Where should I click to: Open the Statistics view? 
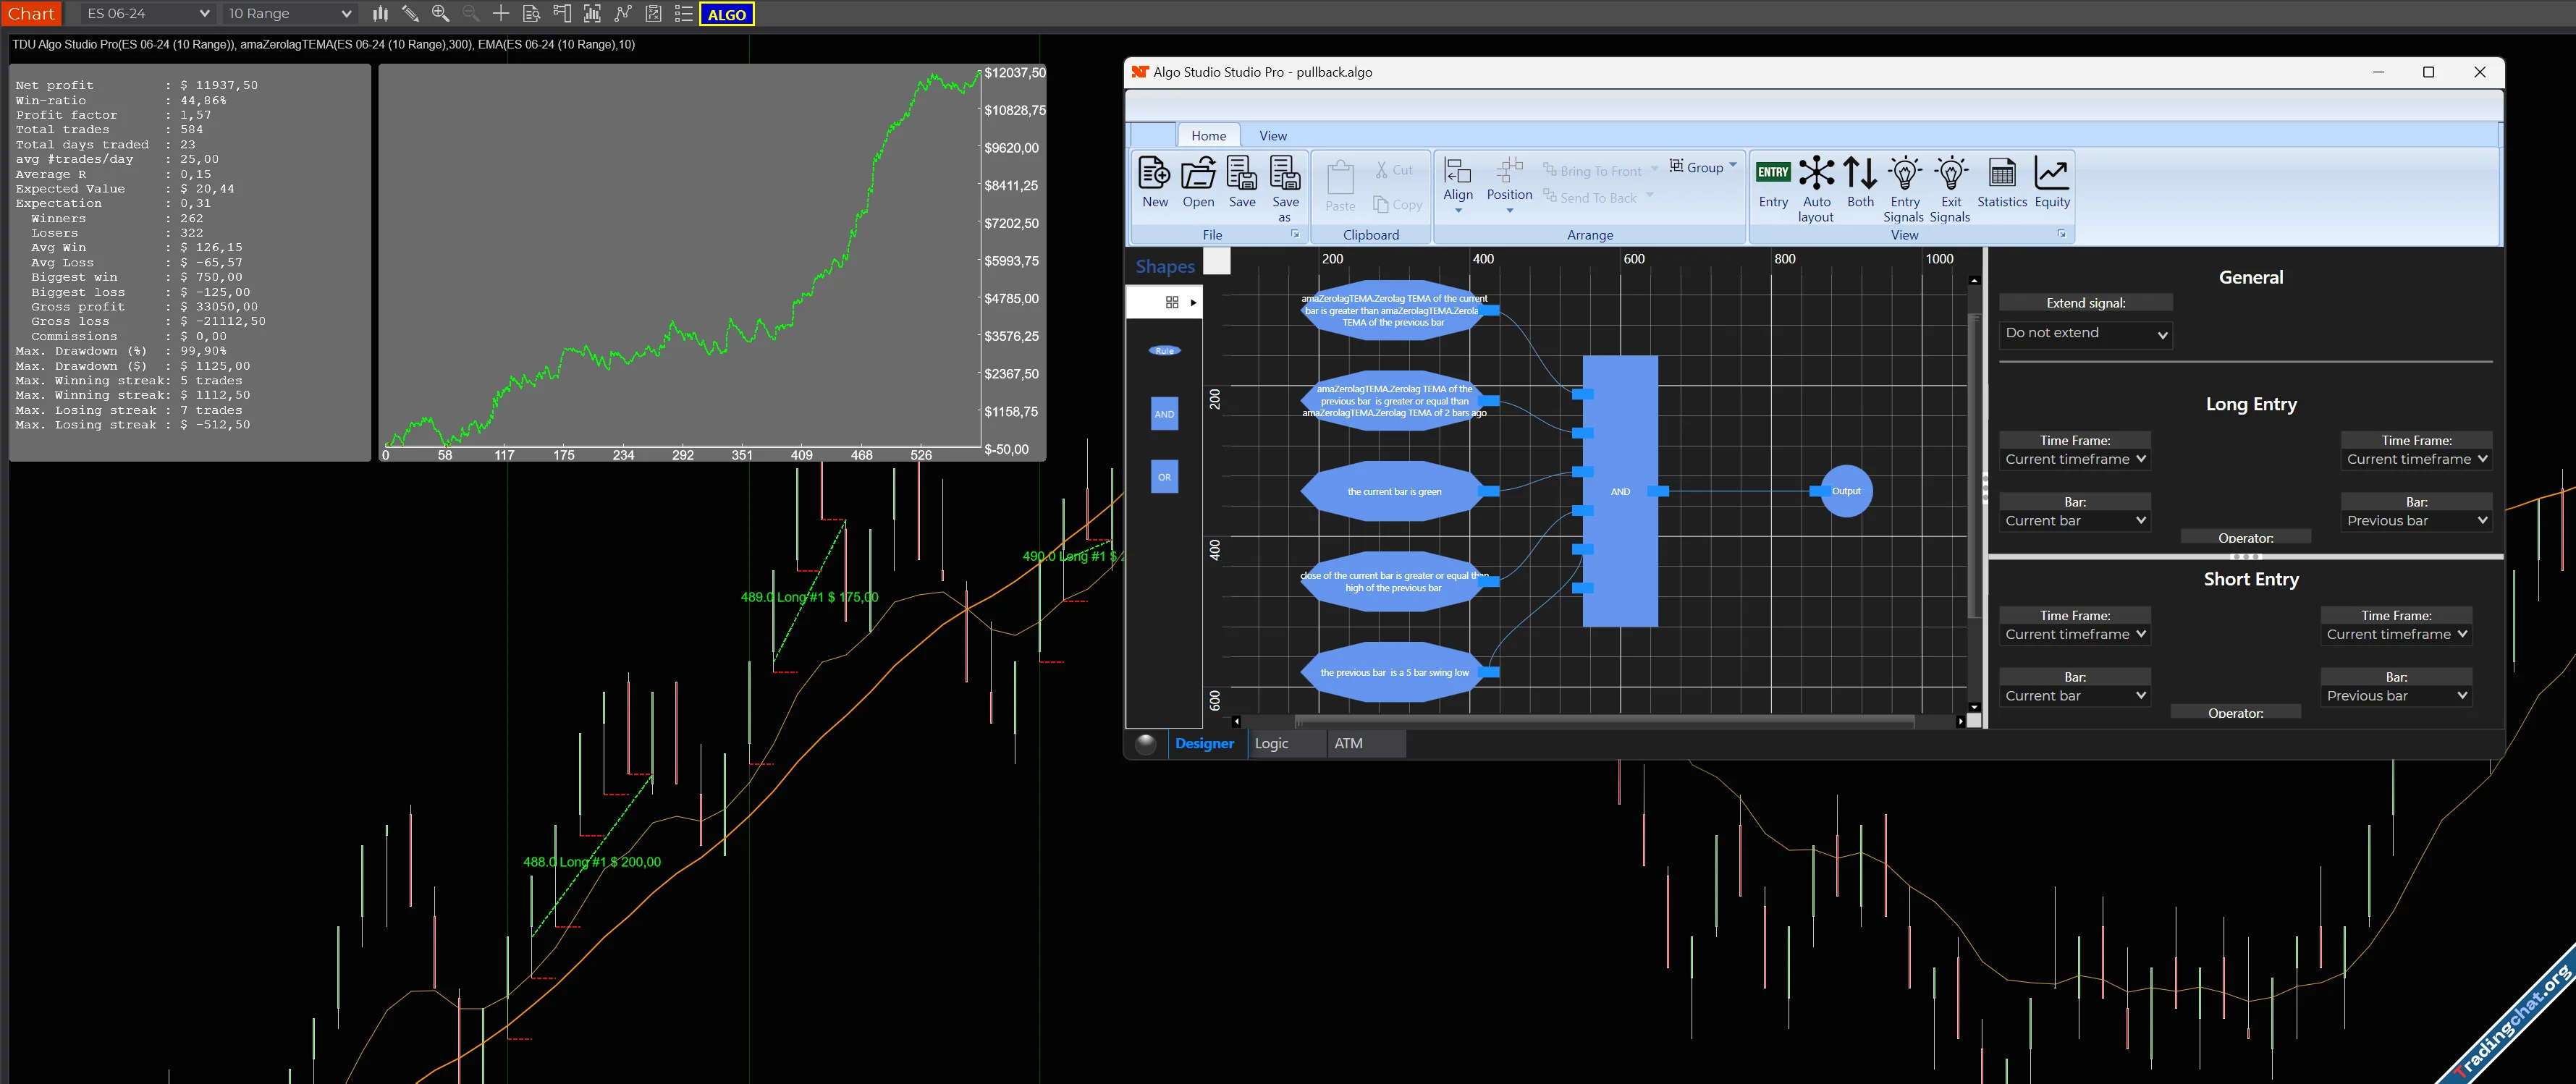click(x=2001, y=175)
